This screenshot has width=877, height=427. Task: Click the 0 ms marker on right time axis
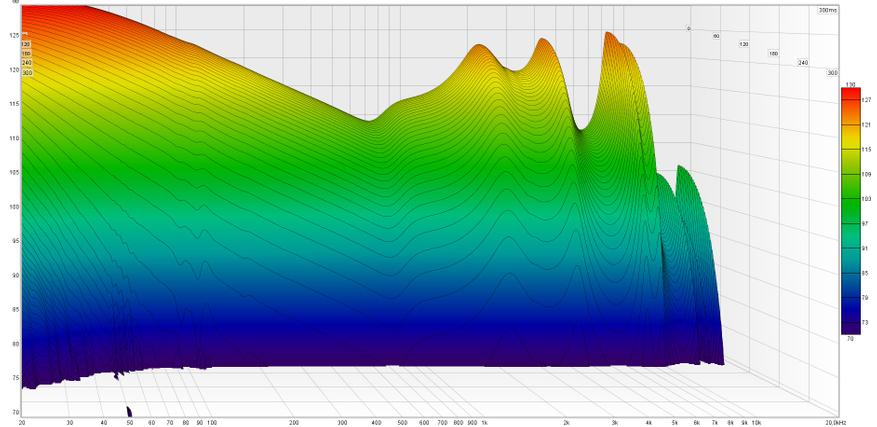(x=688, y=28)
